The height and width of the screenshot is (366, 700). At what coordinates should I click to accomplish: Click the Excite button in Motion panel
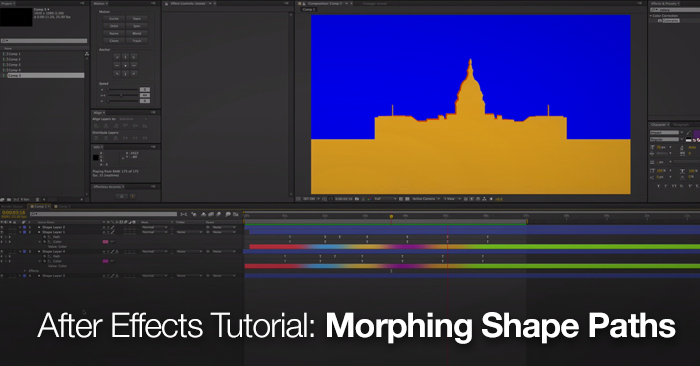point(114,19)
